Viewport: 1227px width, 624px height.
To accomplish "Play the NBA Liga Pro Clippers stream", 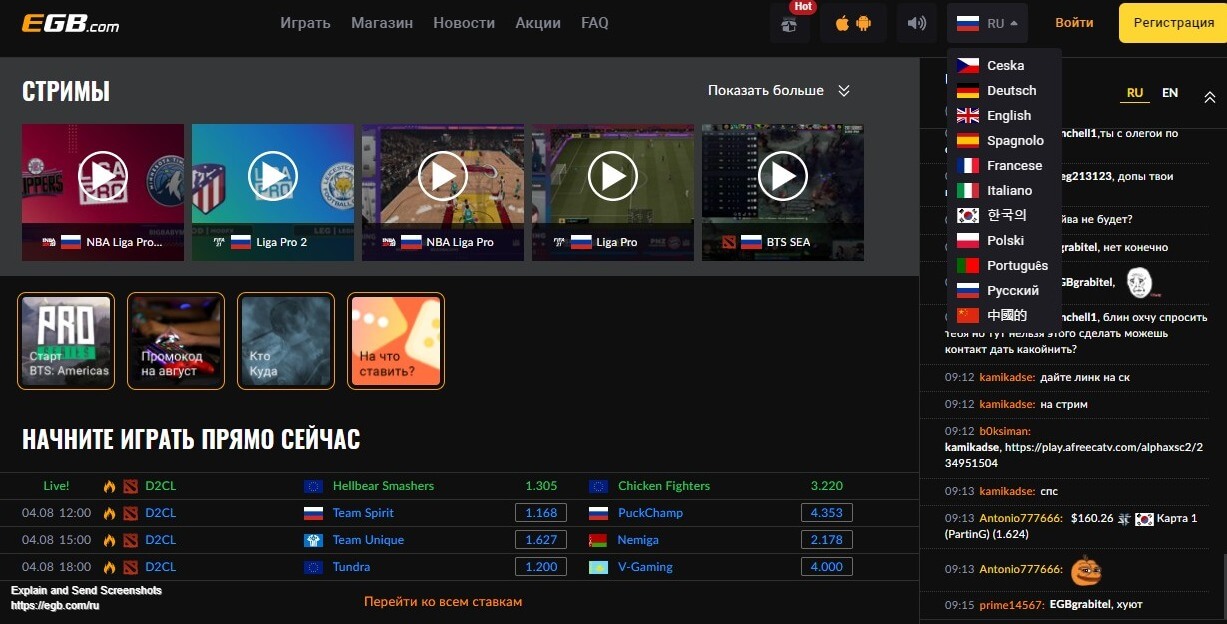I will coord(103,176).
